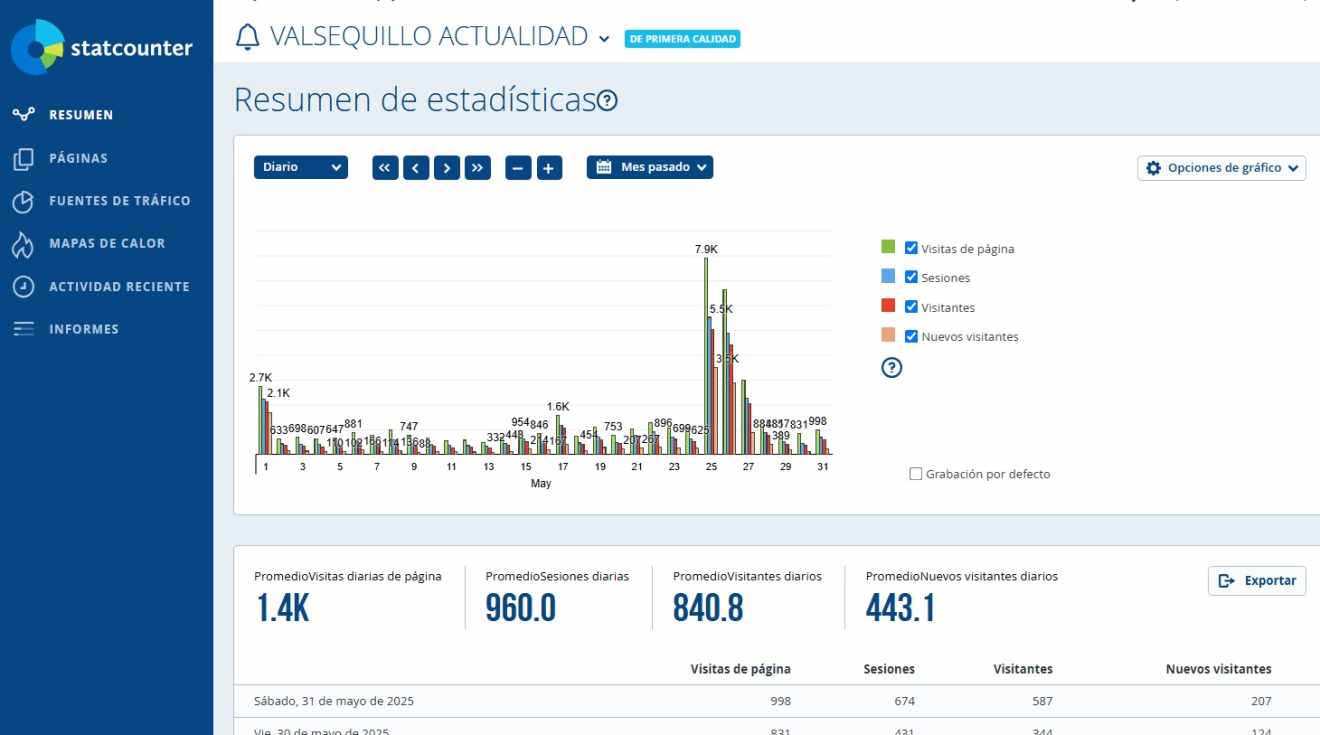The width and height of the screenshot is (1320, 735).
Task: Click the 998 page views cell
Action: coord(779,701)
